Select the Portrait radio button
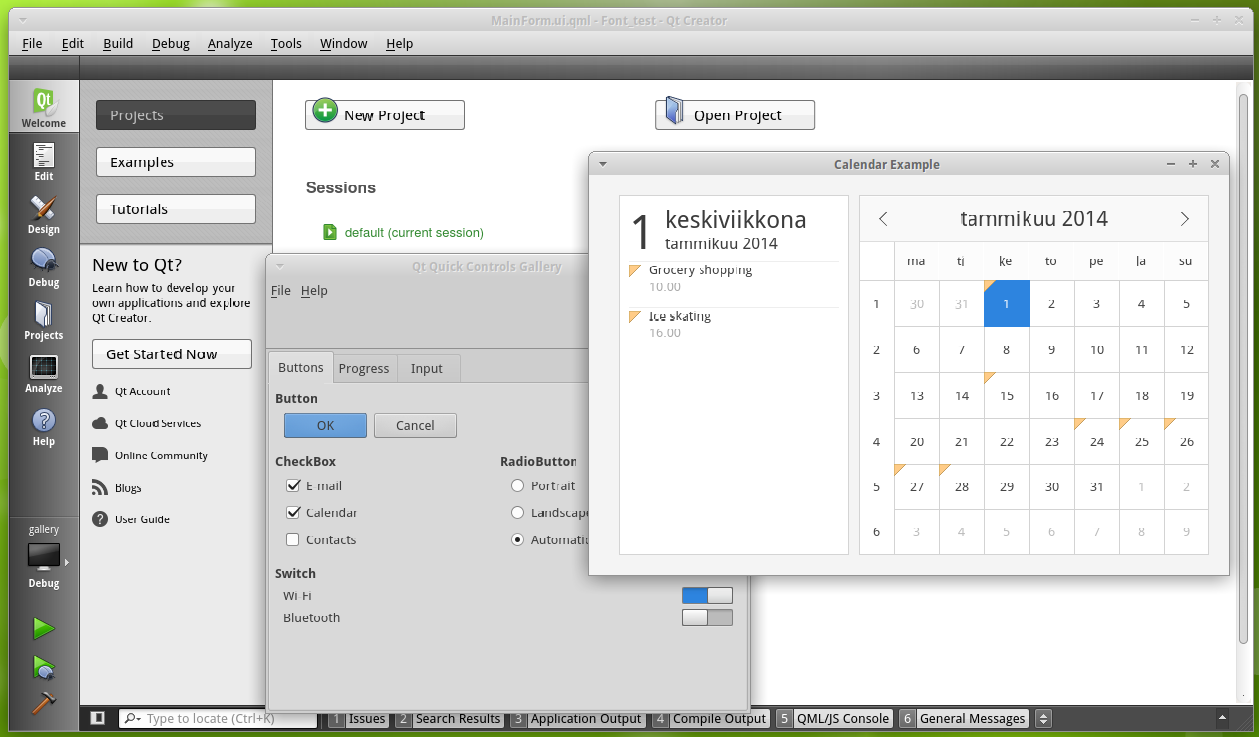1259x737 pixels. pyautogui.click(x=517, y=486)
